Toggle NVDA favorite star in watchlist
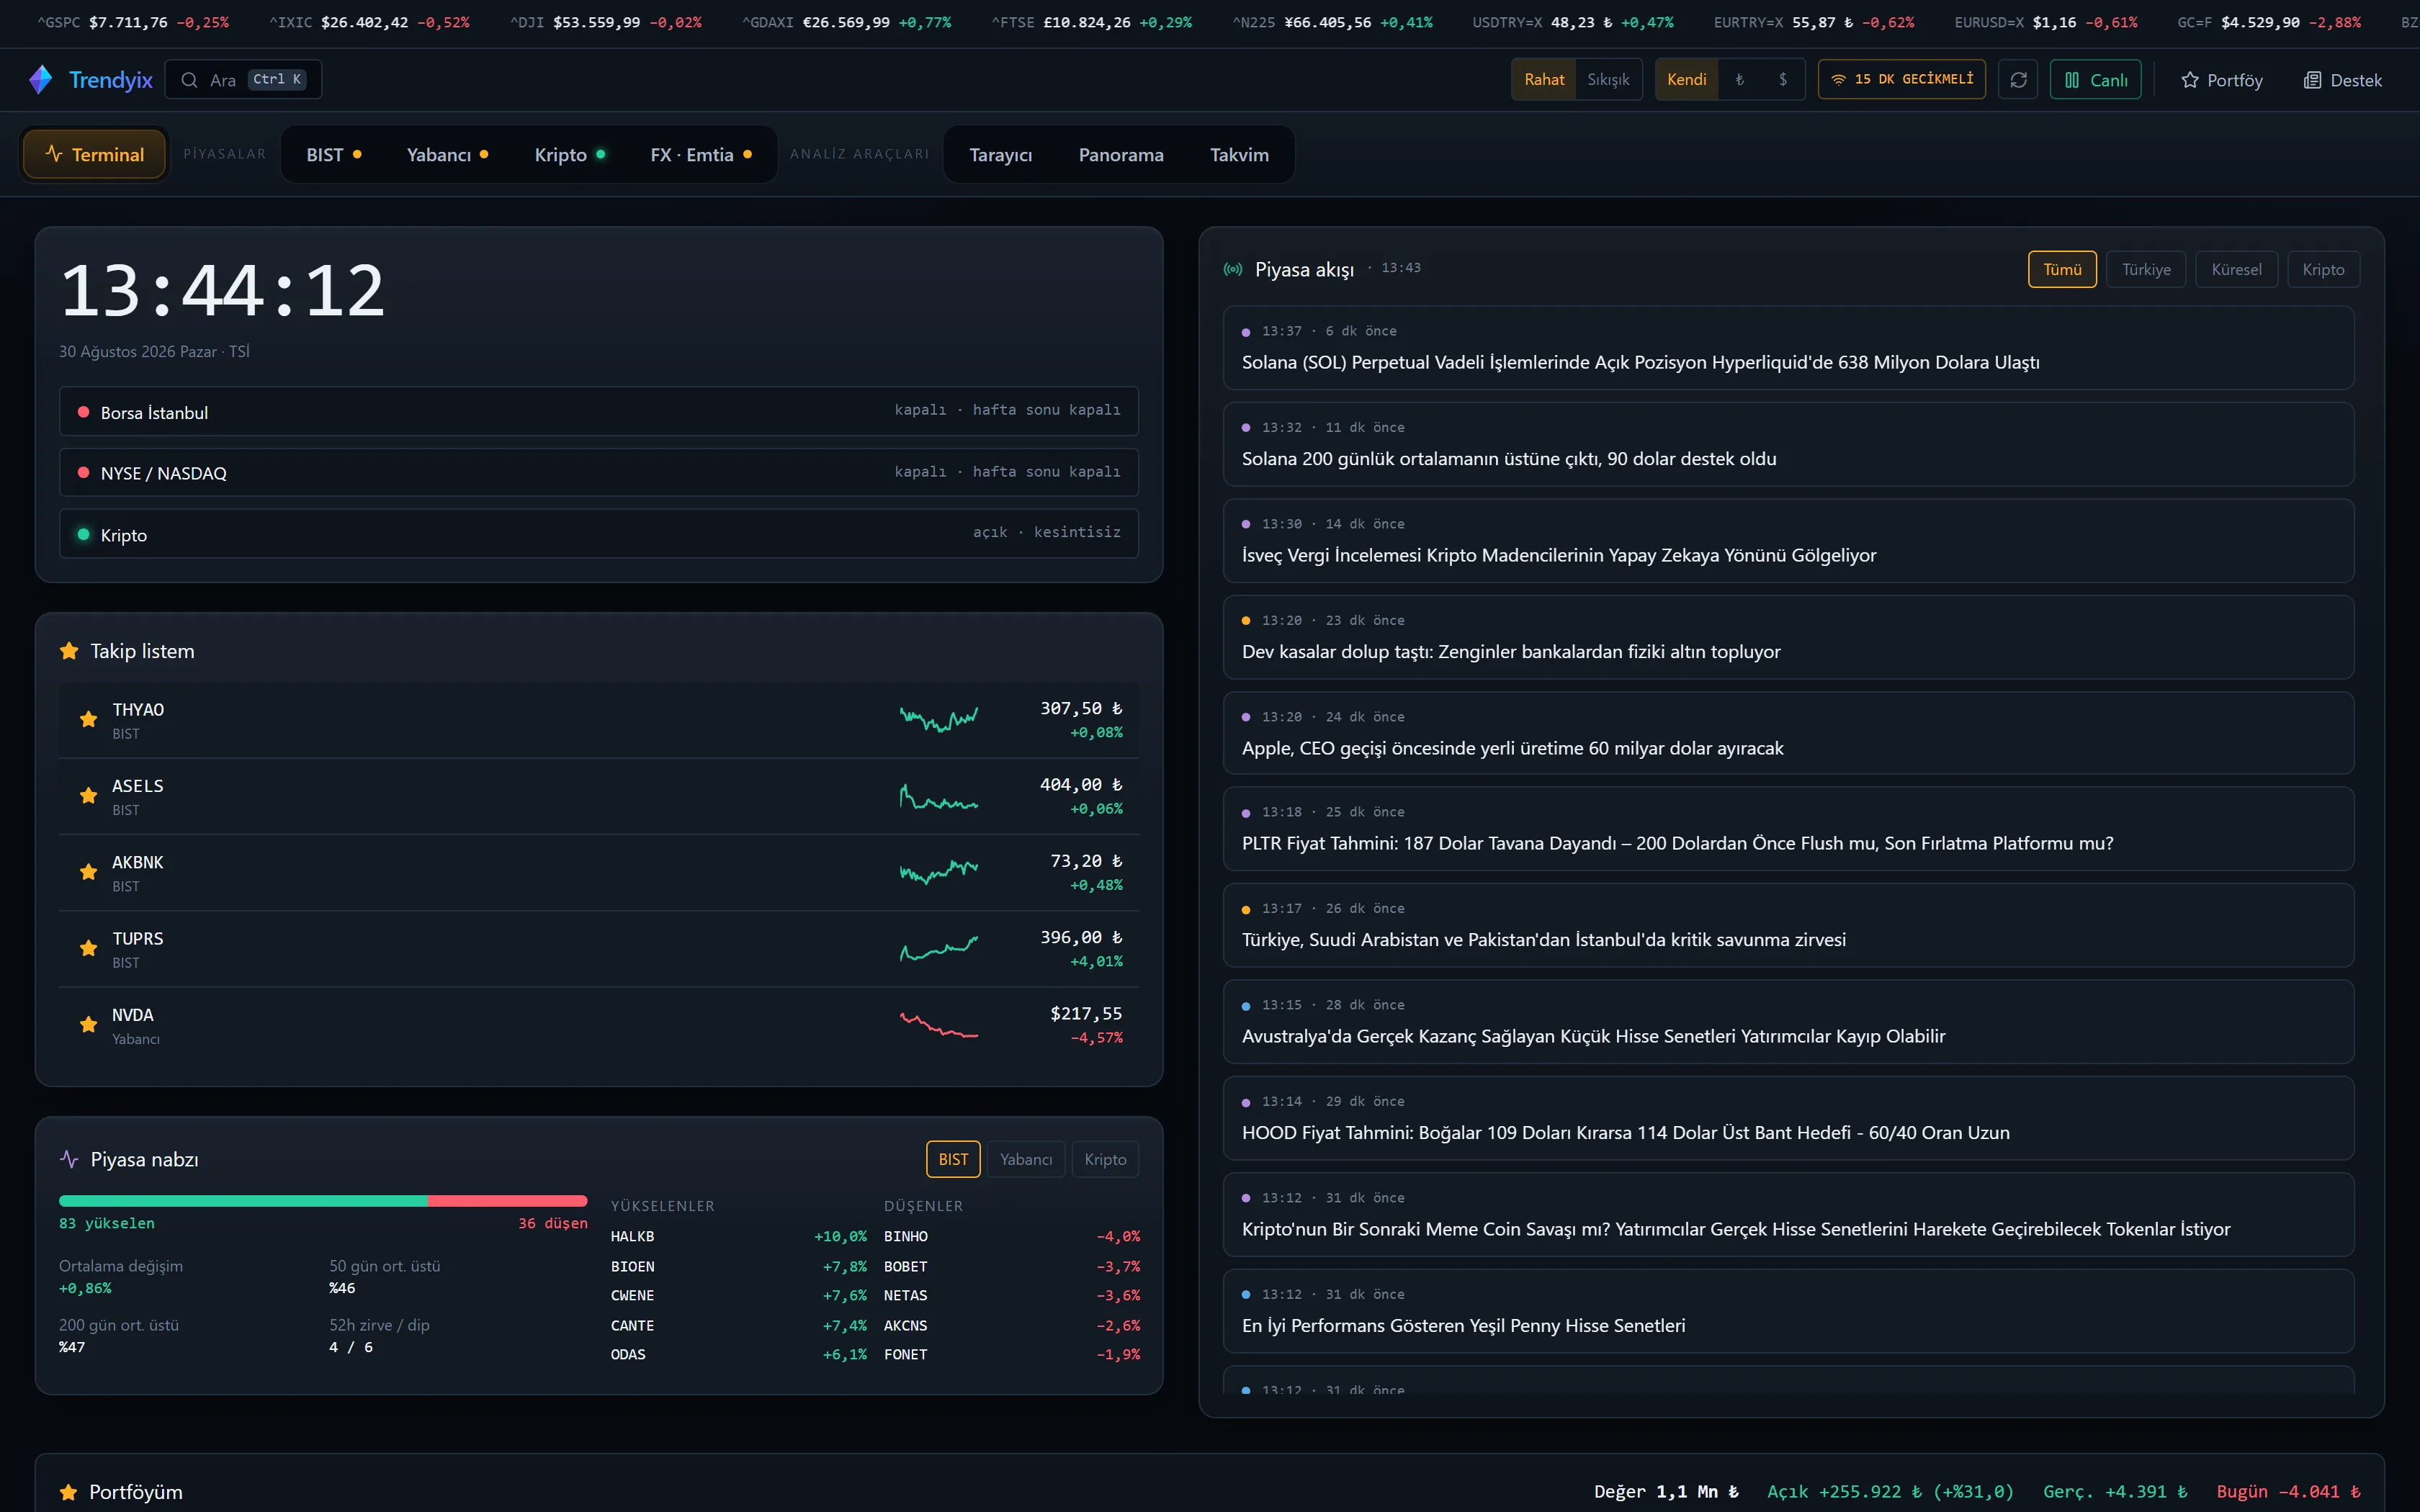The image size is (2420, 1512). click(x=89, y=1025)
